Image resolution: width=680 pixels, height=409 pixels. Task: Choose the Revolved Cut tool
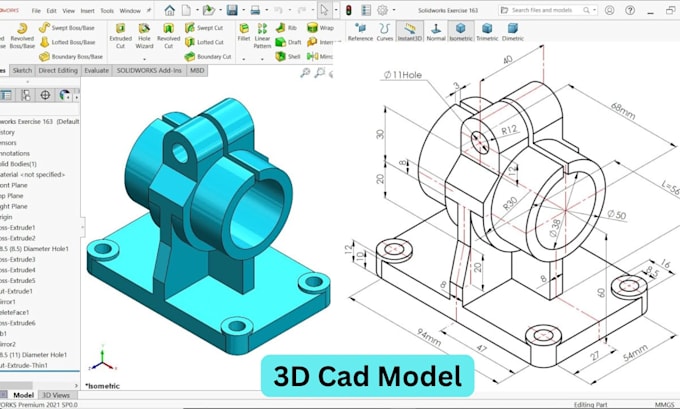click(168, 36)
